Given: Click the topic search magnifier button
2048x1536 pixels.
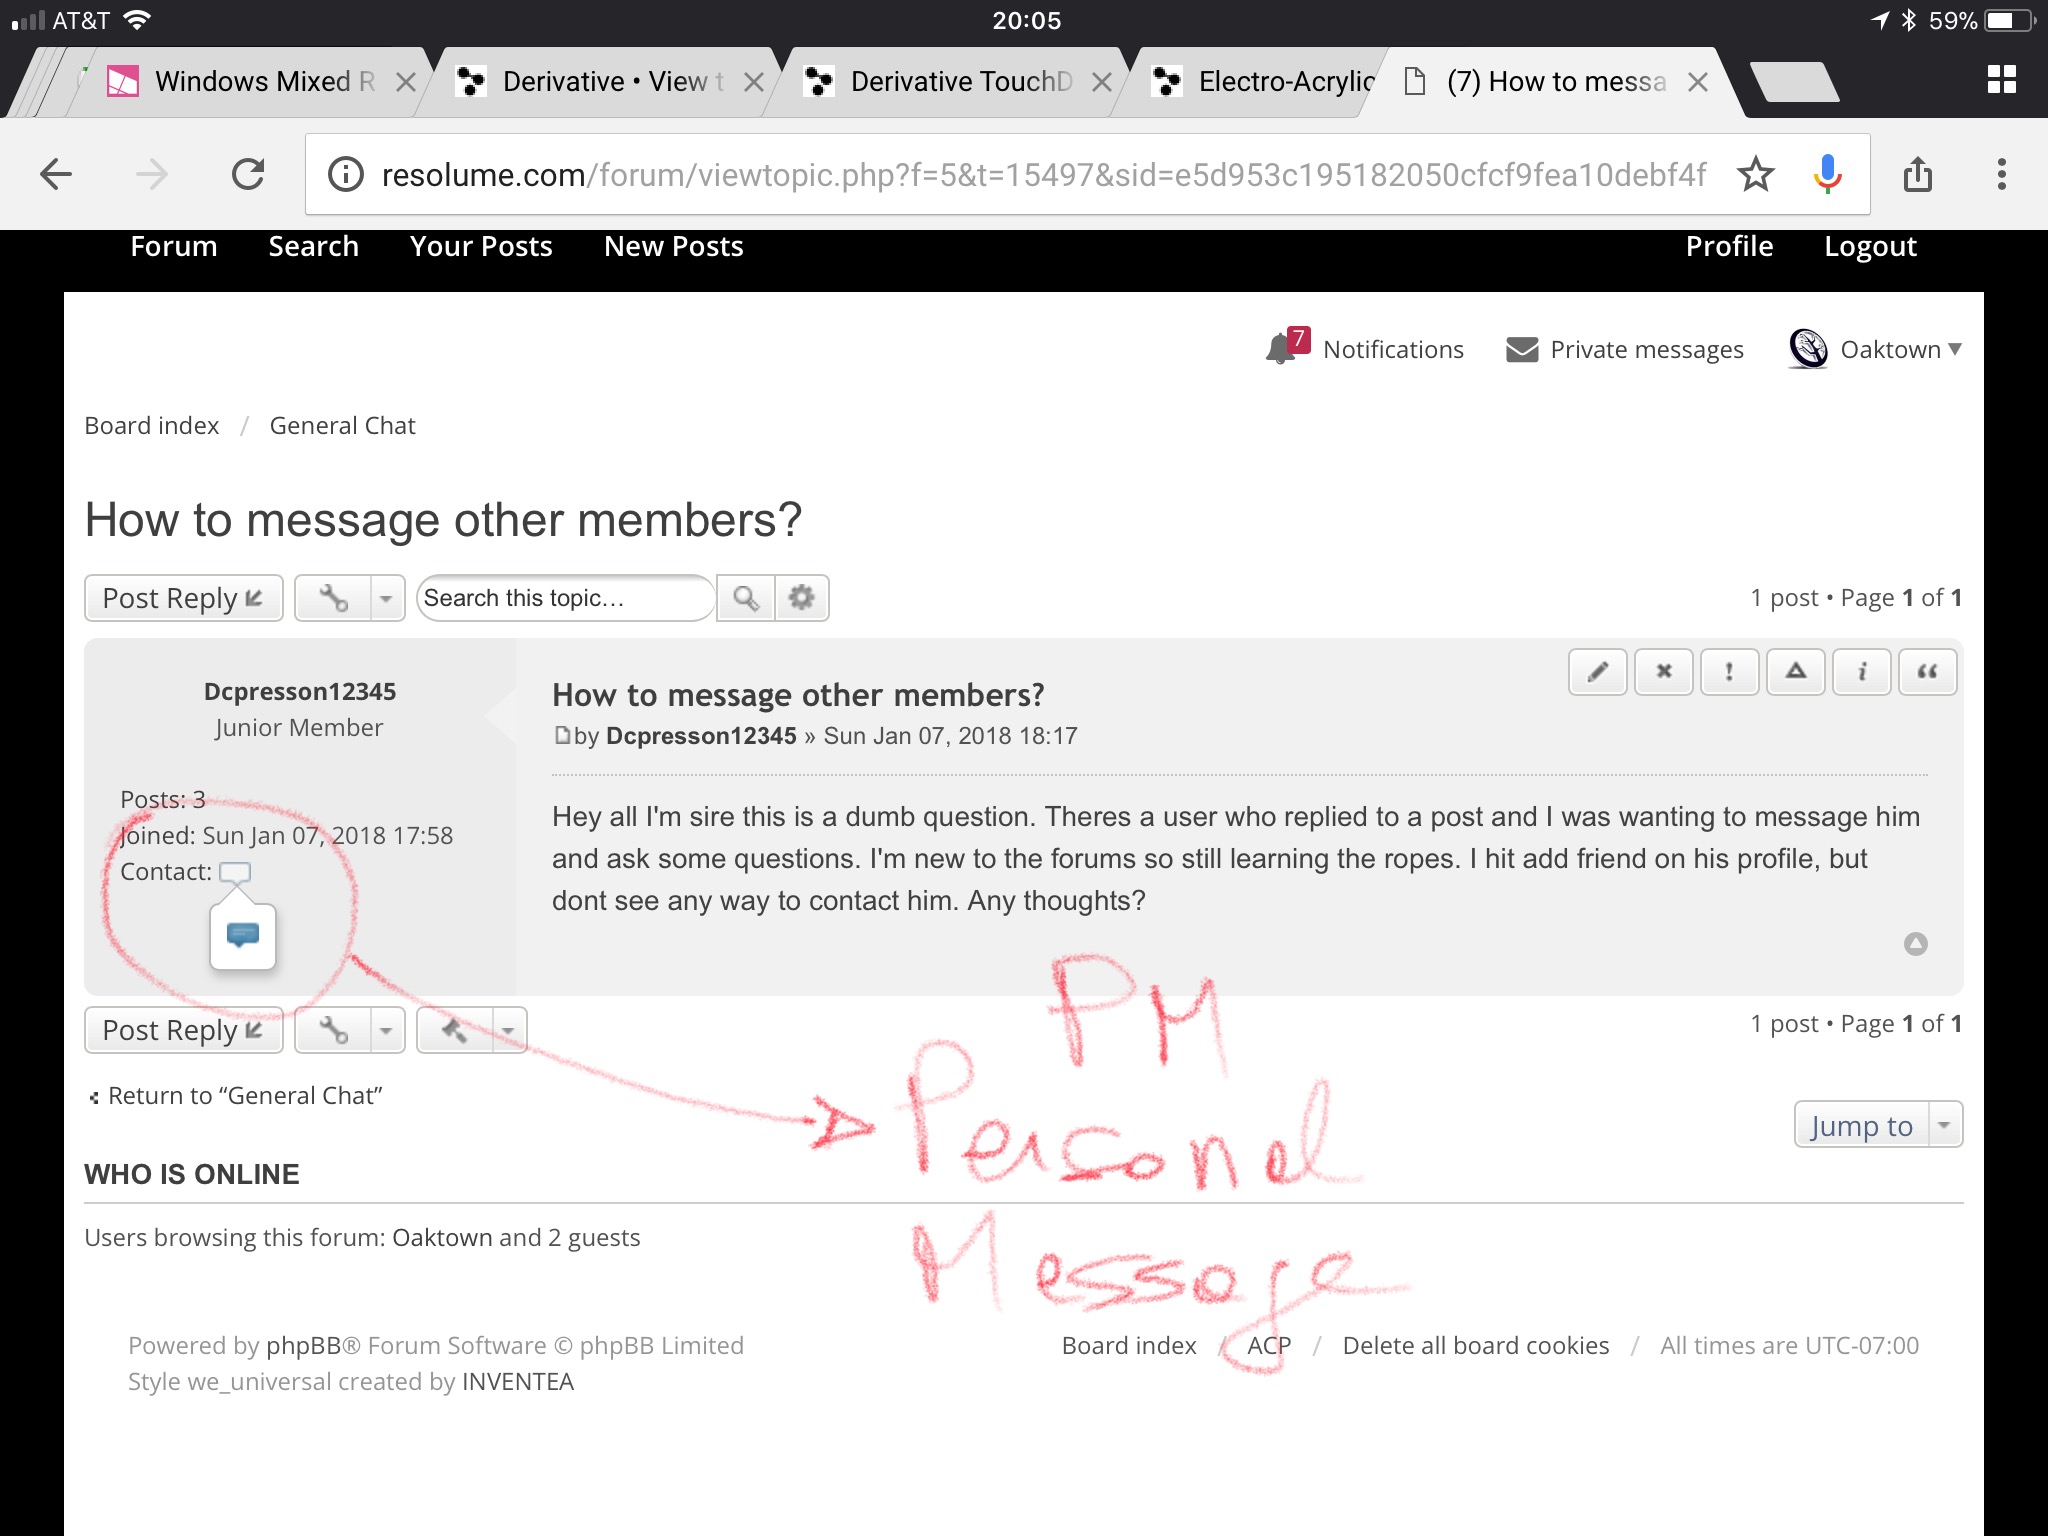Looking at the screenshot, I should 746,598.
